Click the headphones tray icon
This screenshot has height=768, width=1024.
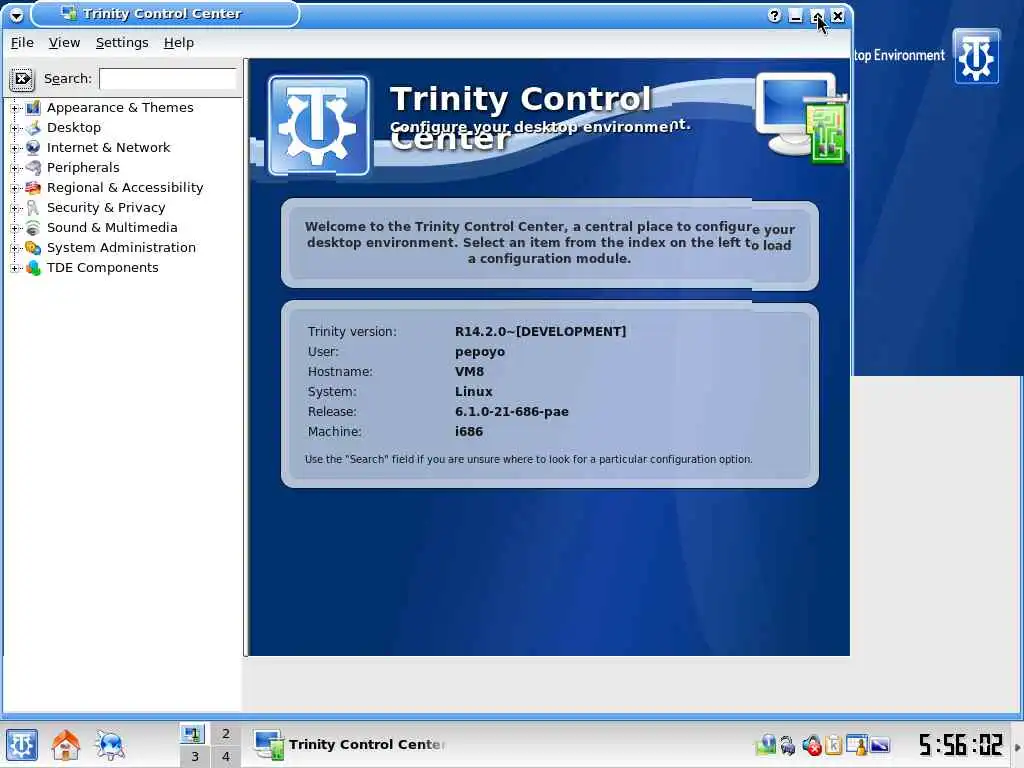(788, 744)
